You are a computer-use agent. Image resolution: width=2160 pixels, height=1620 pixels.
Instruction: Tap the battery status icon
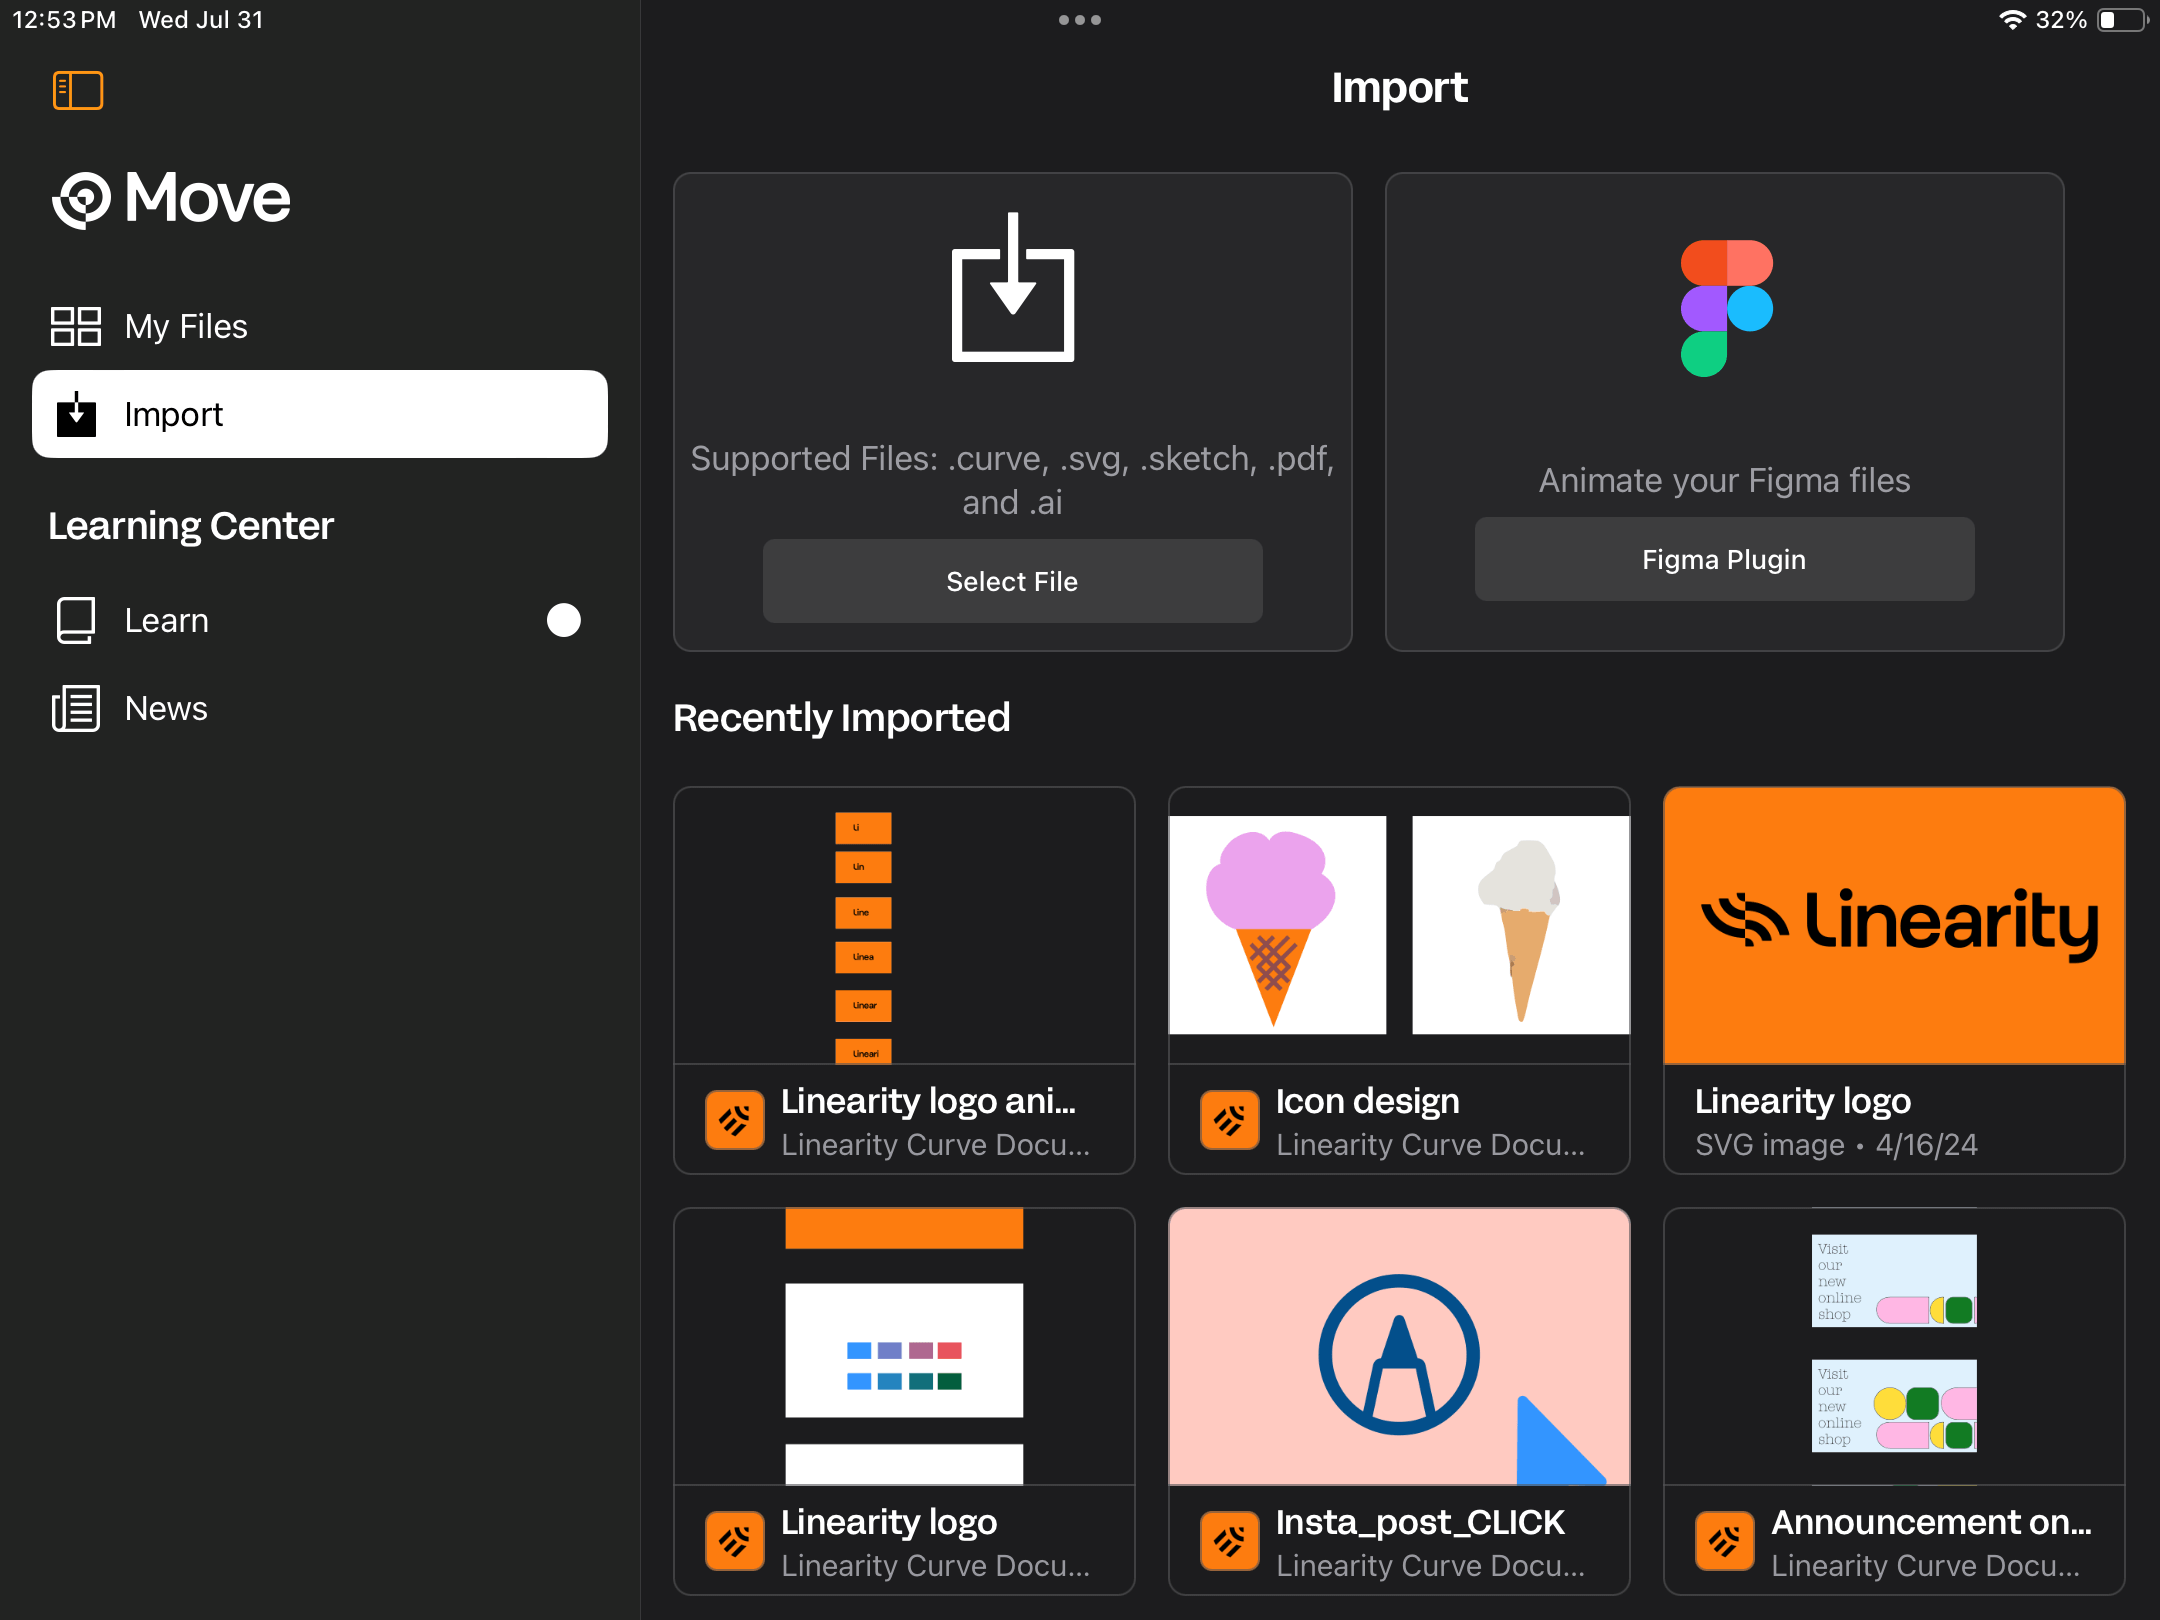click(2122, 20)
